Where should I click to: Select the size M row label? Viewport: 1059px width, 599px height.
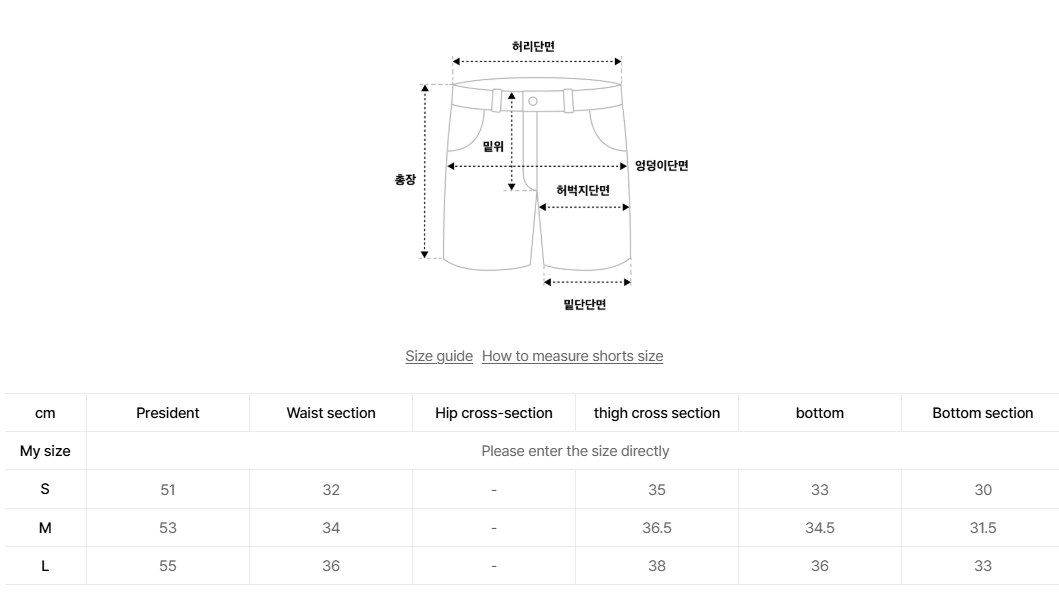coord(45,528)
